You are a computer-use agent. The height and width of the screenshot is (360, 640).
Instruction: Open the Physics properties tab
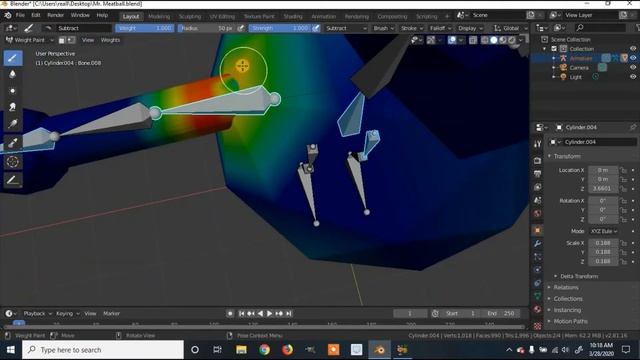click(x=538, y=270)
